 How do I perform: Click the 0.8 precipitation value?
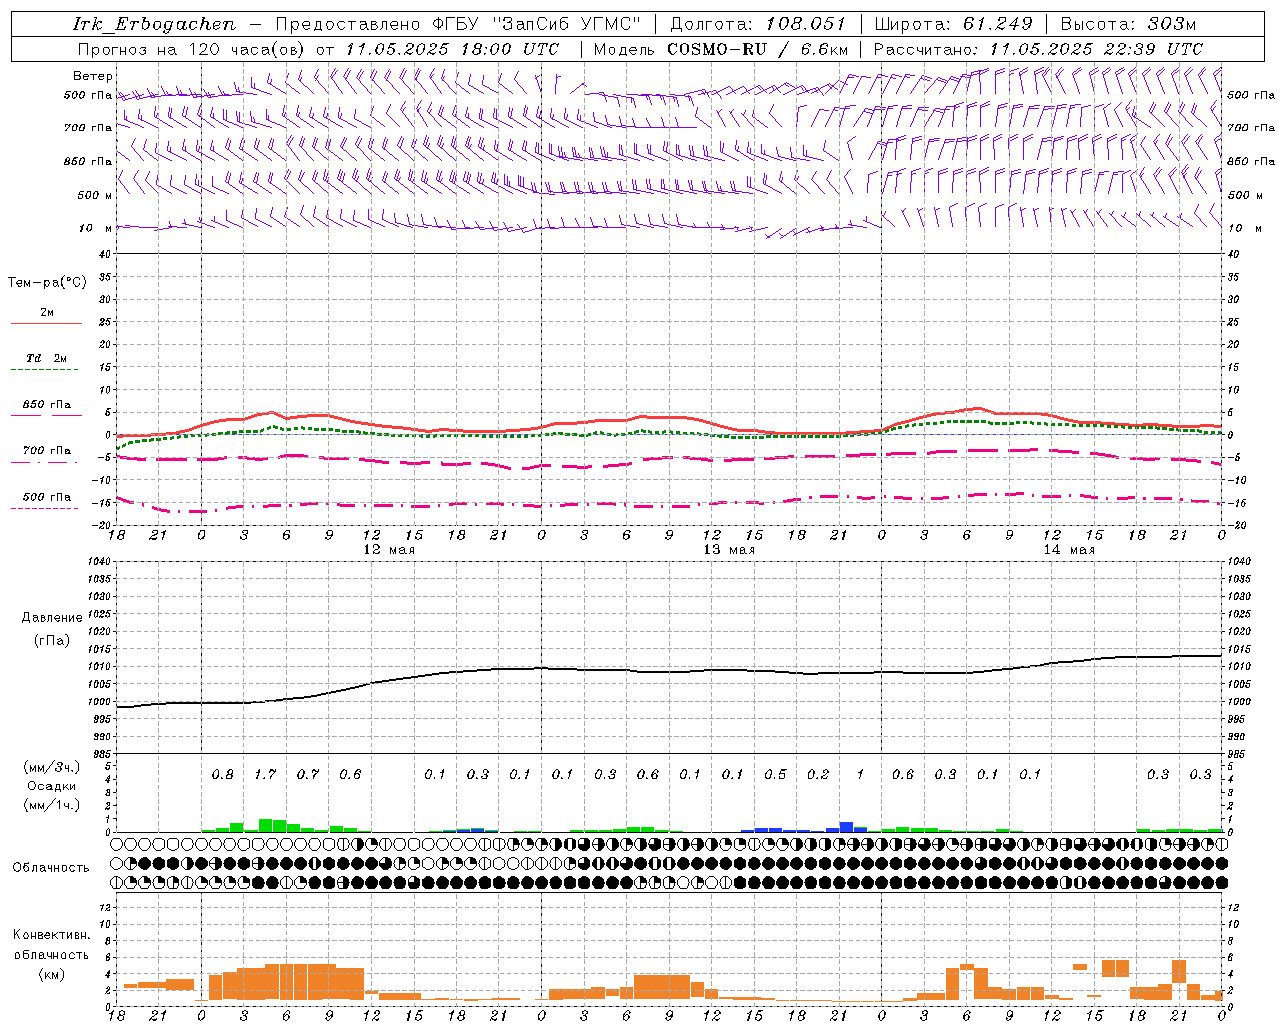pyautogui.click(x=223, y=774)
